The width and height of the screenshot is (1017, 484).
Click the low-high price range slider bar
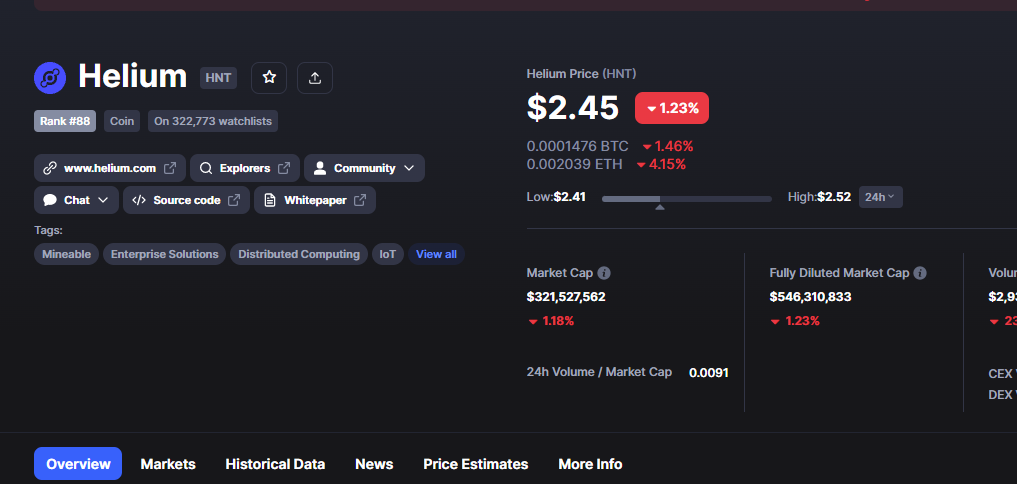687,199
